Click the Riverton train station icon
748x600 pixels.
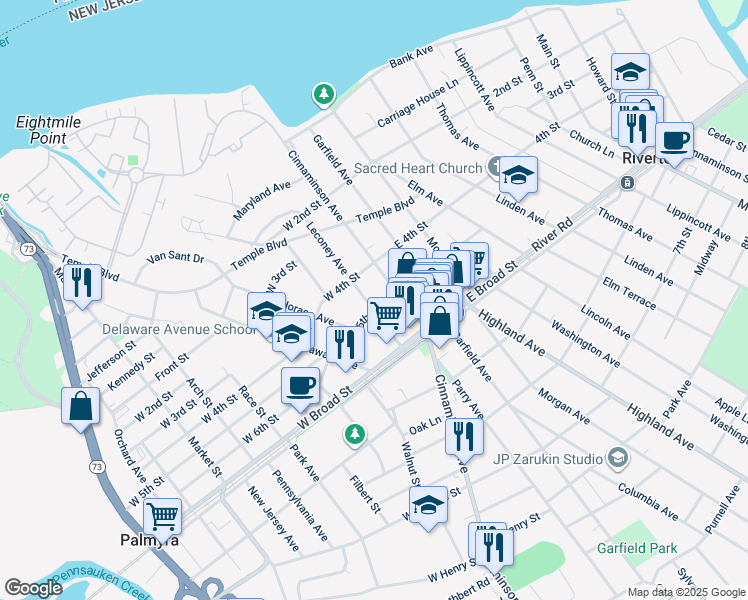click(627, 182)
